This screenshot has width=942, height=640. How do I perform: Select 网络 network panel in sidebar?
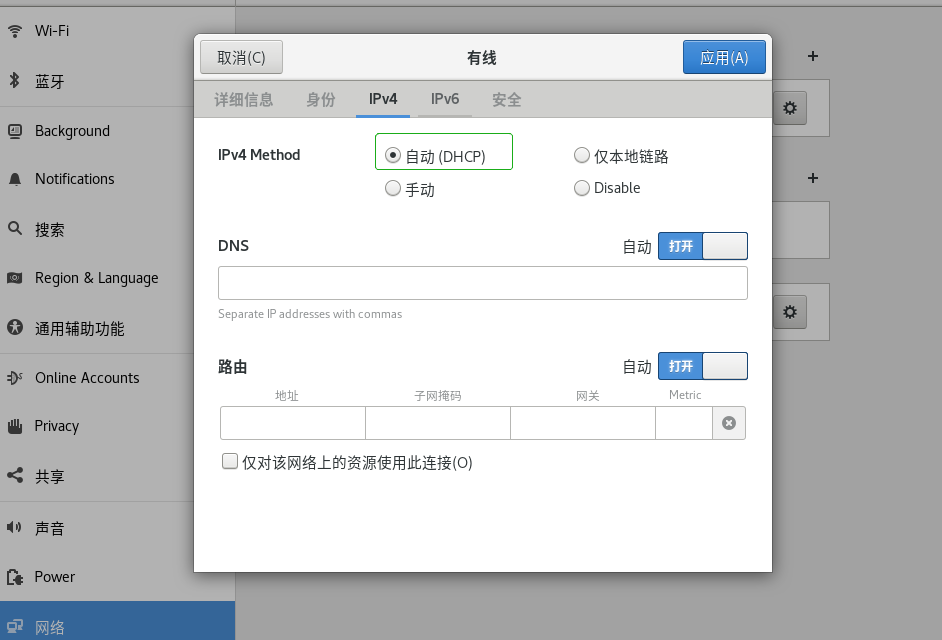[x=117, y=621]
